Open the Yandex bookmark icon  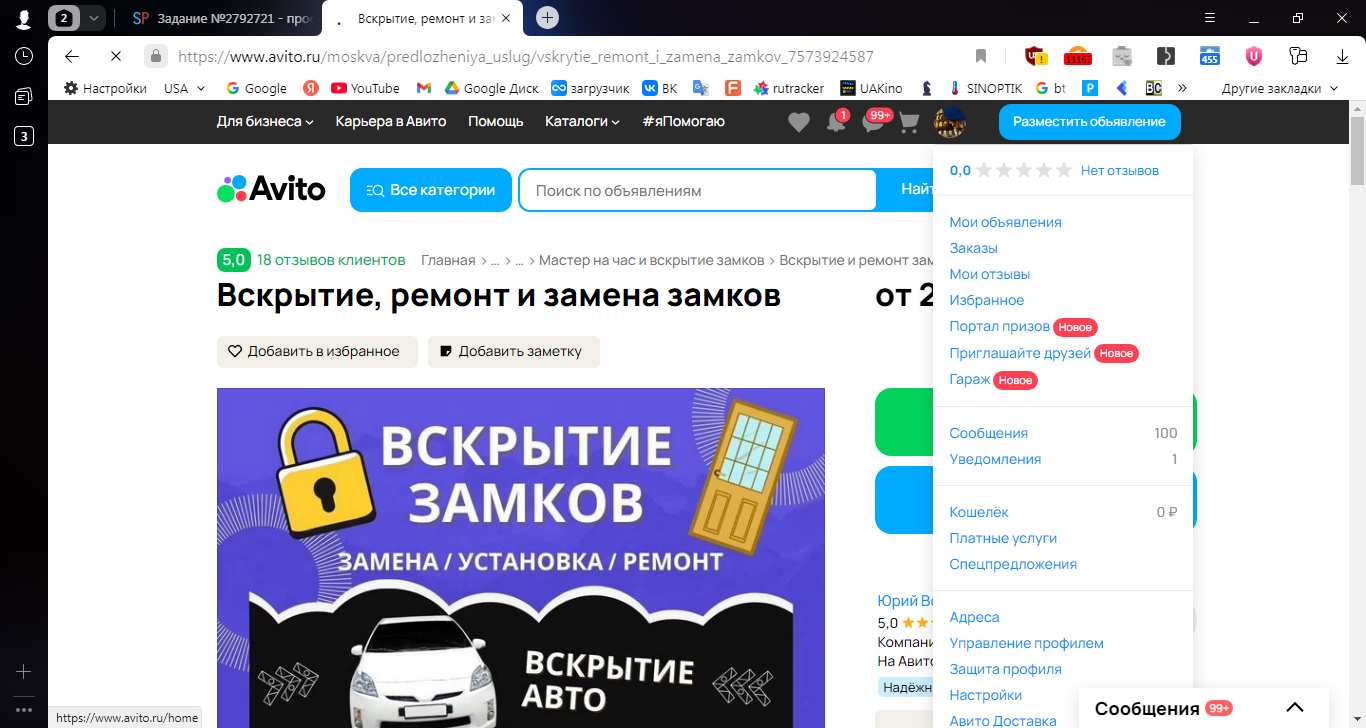pos(311,88)
